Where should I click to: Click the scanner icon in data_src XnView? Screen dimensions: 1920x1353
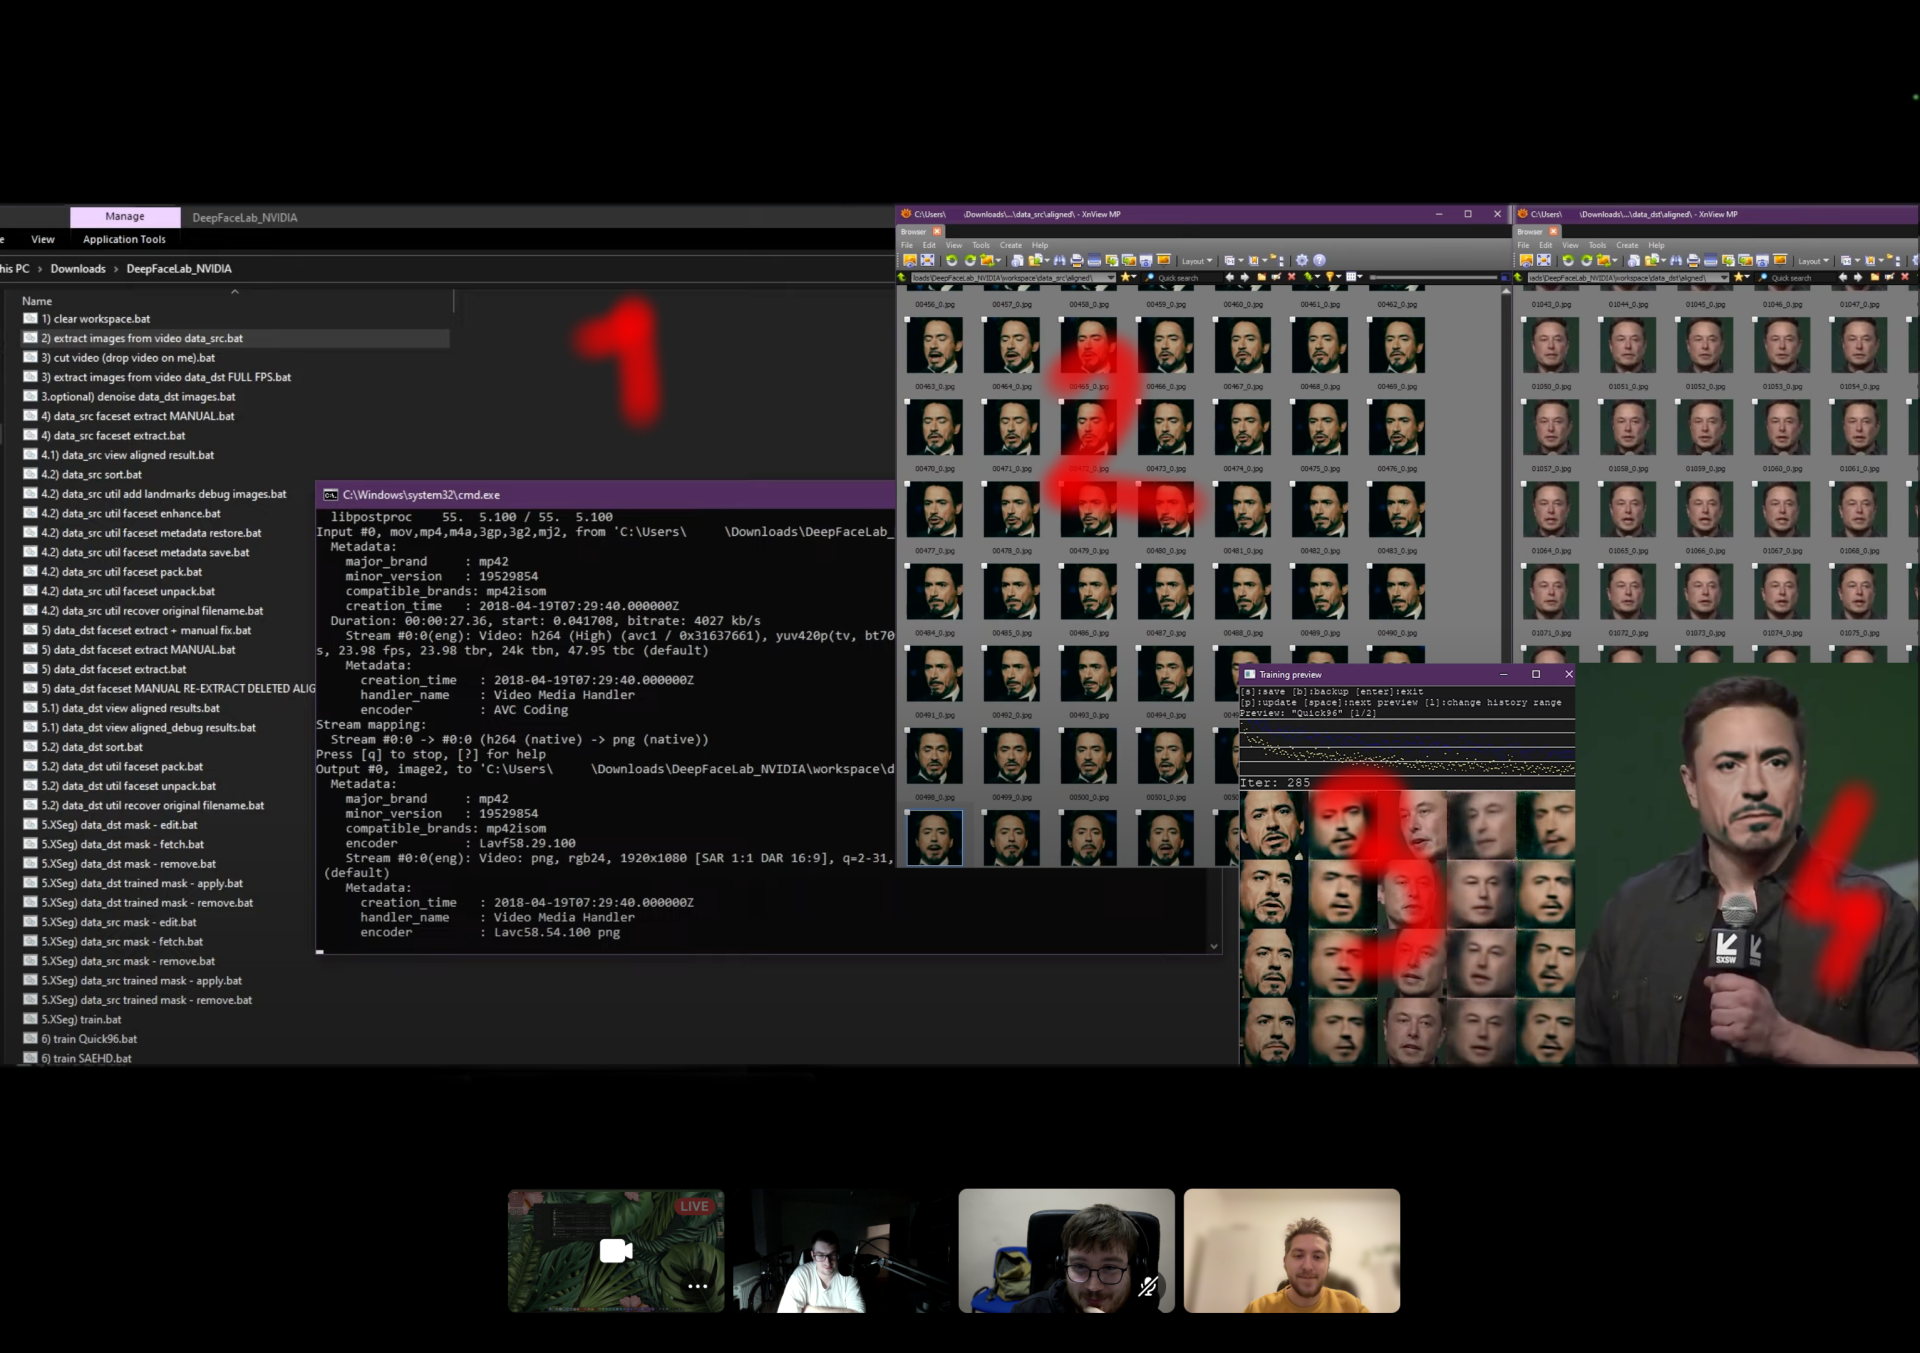click(x=1094, y=260)
